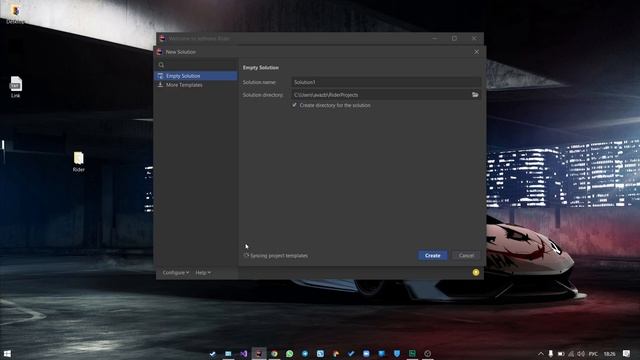Click the blue shield icon in the taskbar
Image resolution: width=640 pixels, height=360 pixels.
397,353
